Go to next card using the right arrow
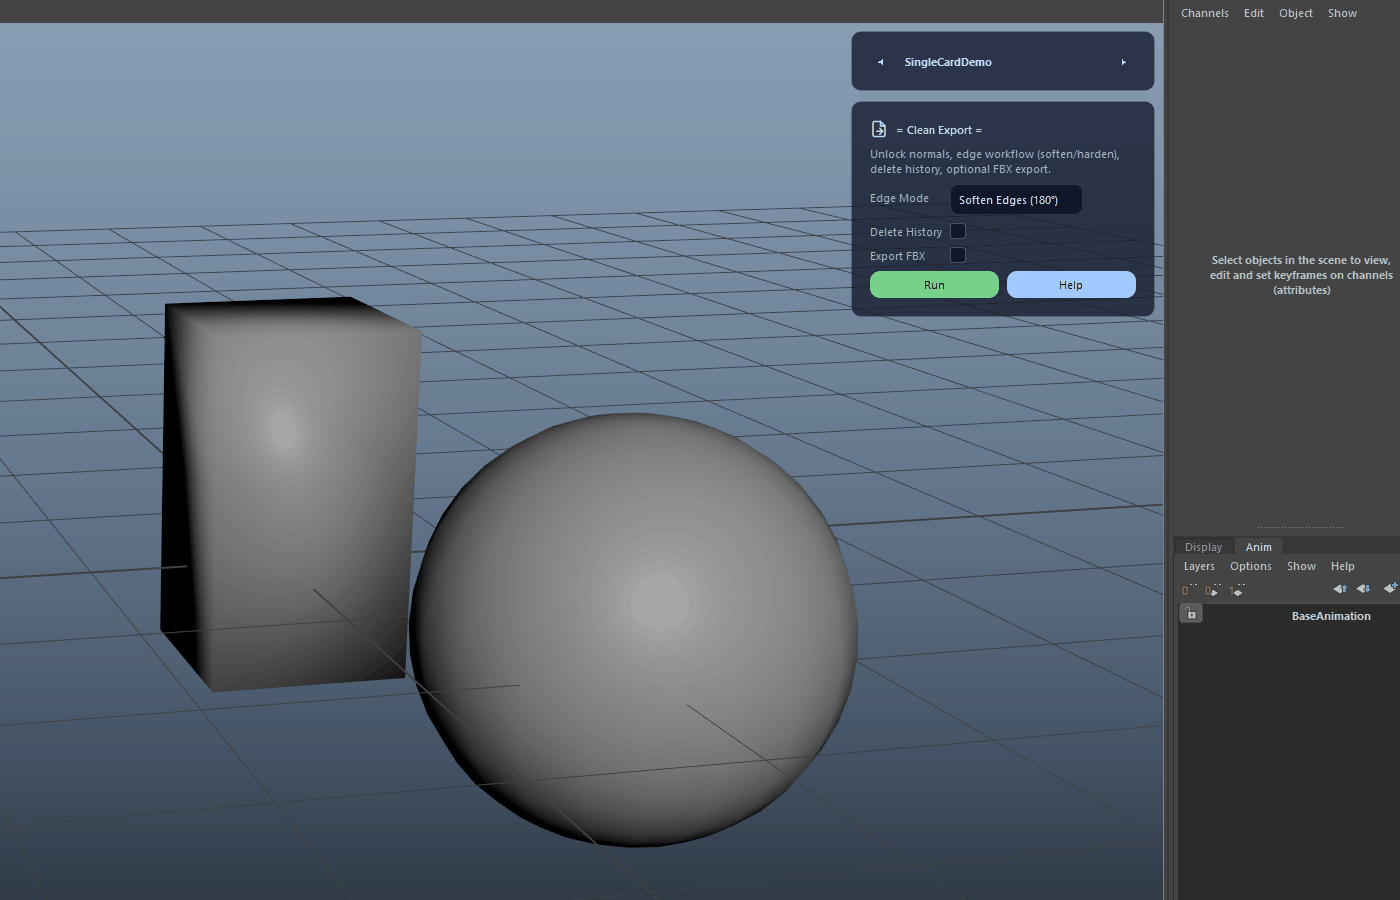Image resolution: width=1400 pixels, height=900 pixels. 1124,62
